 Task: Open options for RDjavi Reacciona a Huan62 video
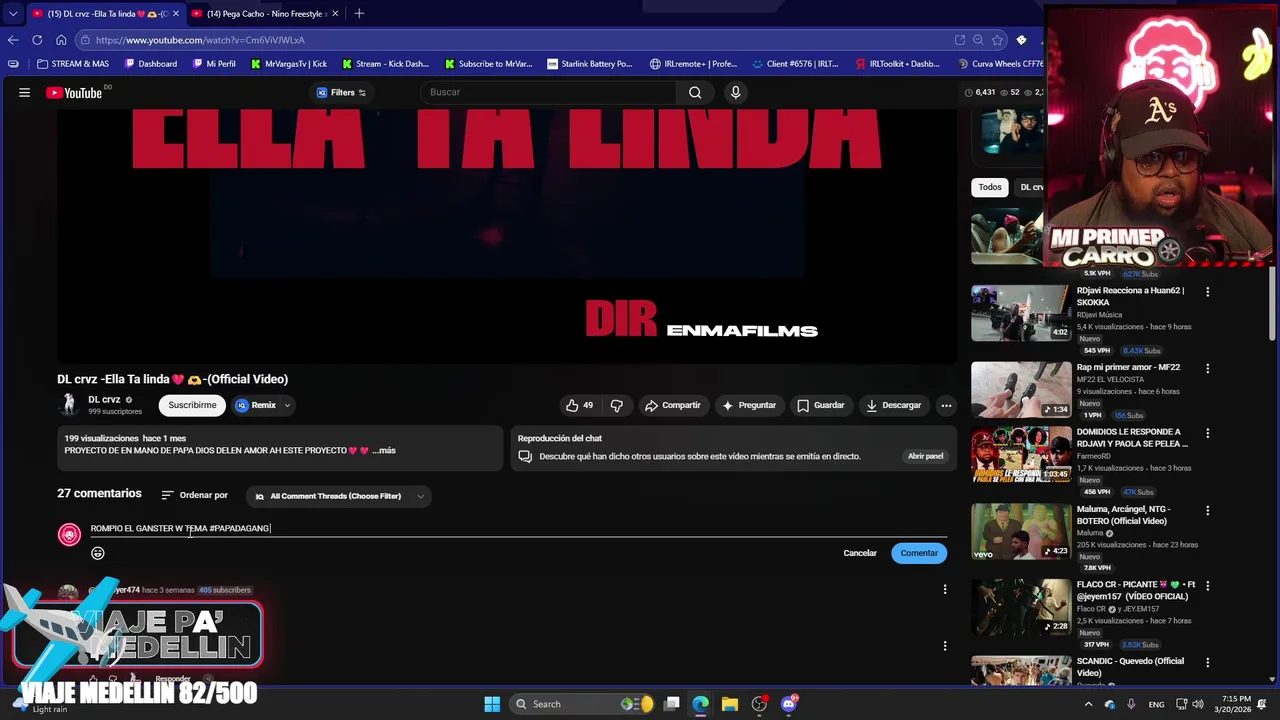[x=1207, y=292]
